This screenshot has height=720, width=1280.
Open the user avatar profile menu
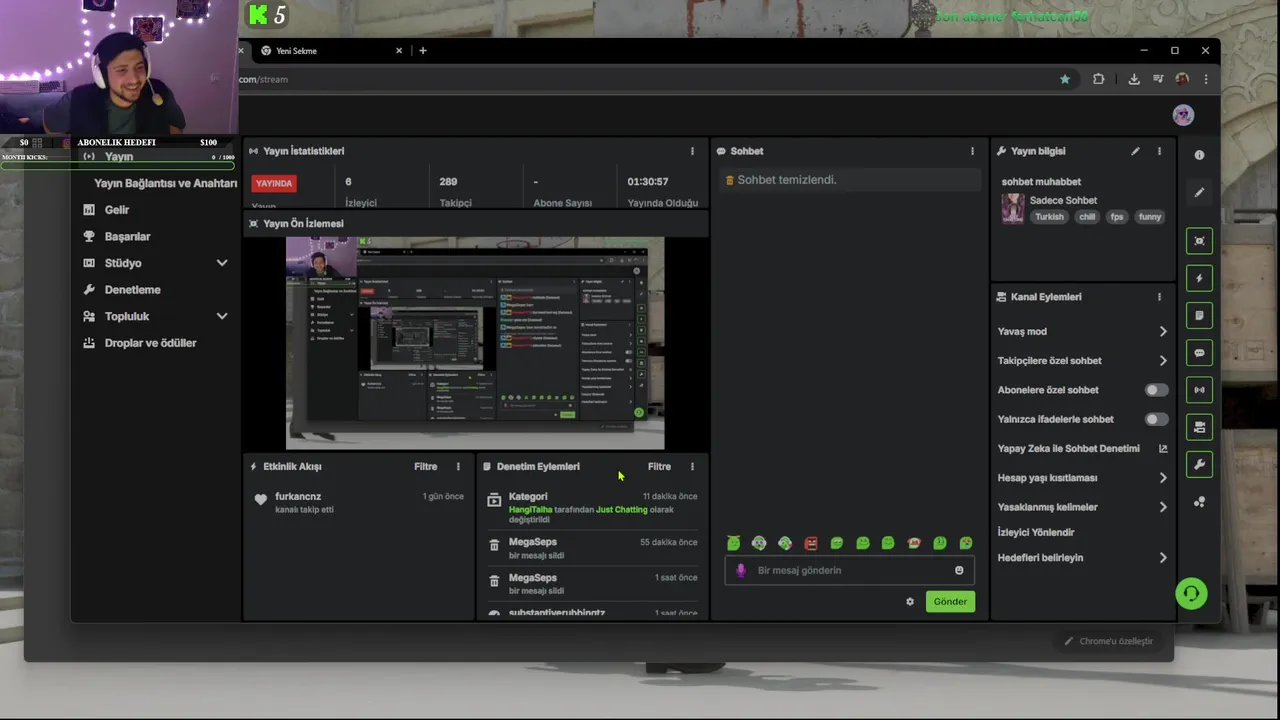1183,115
